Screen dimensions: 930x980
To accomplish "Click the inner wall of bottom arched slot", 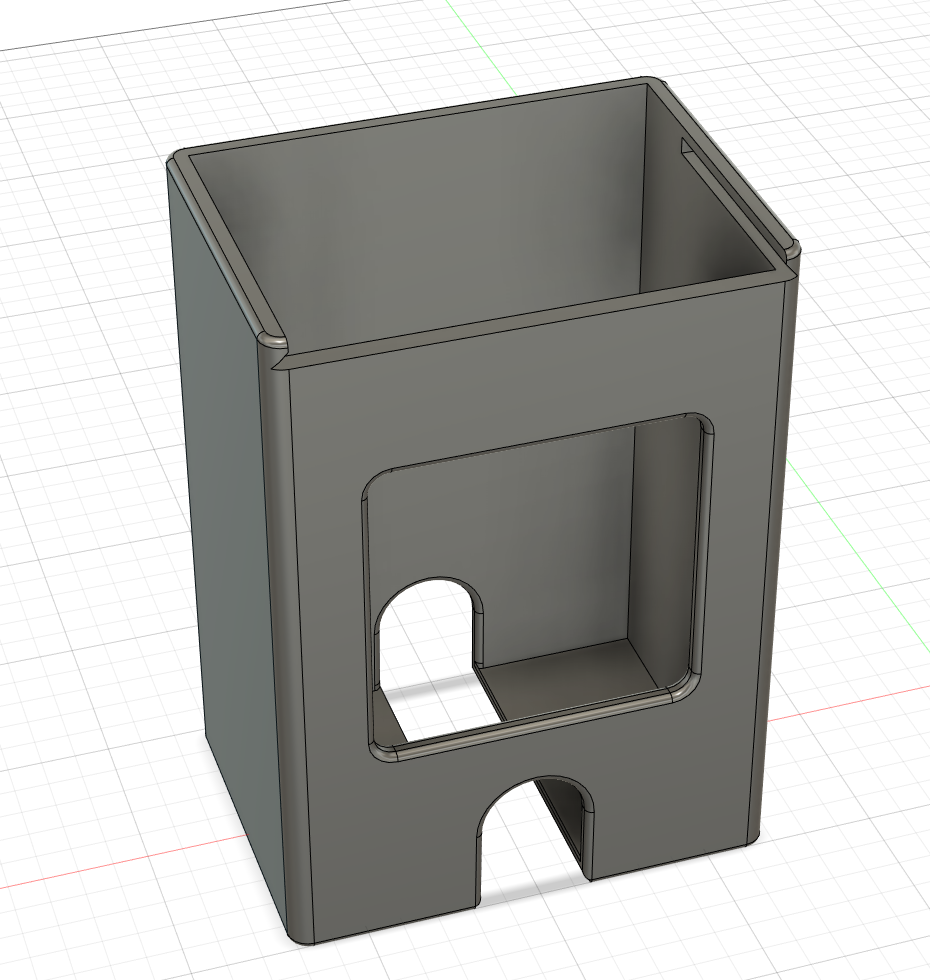I will tap(568, 825).
